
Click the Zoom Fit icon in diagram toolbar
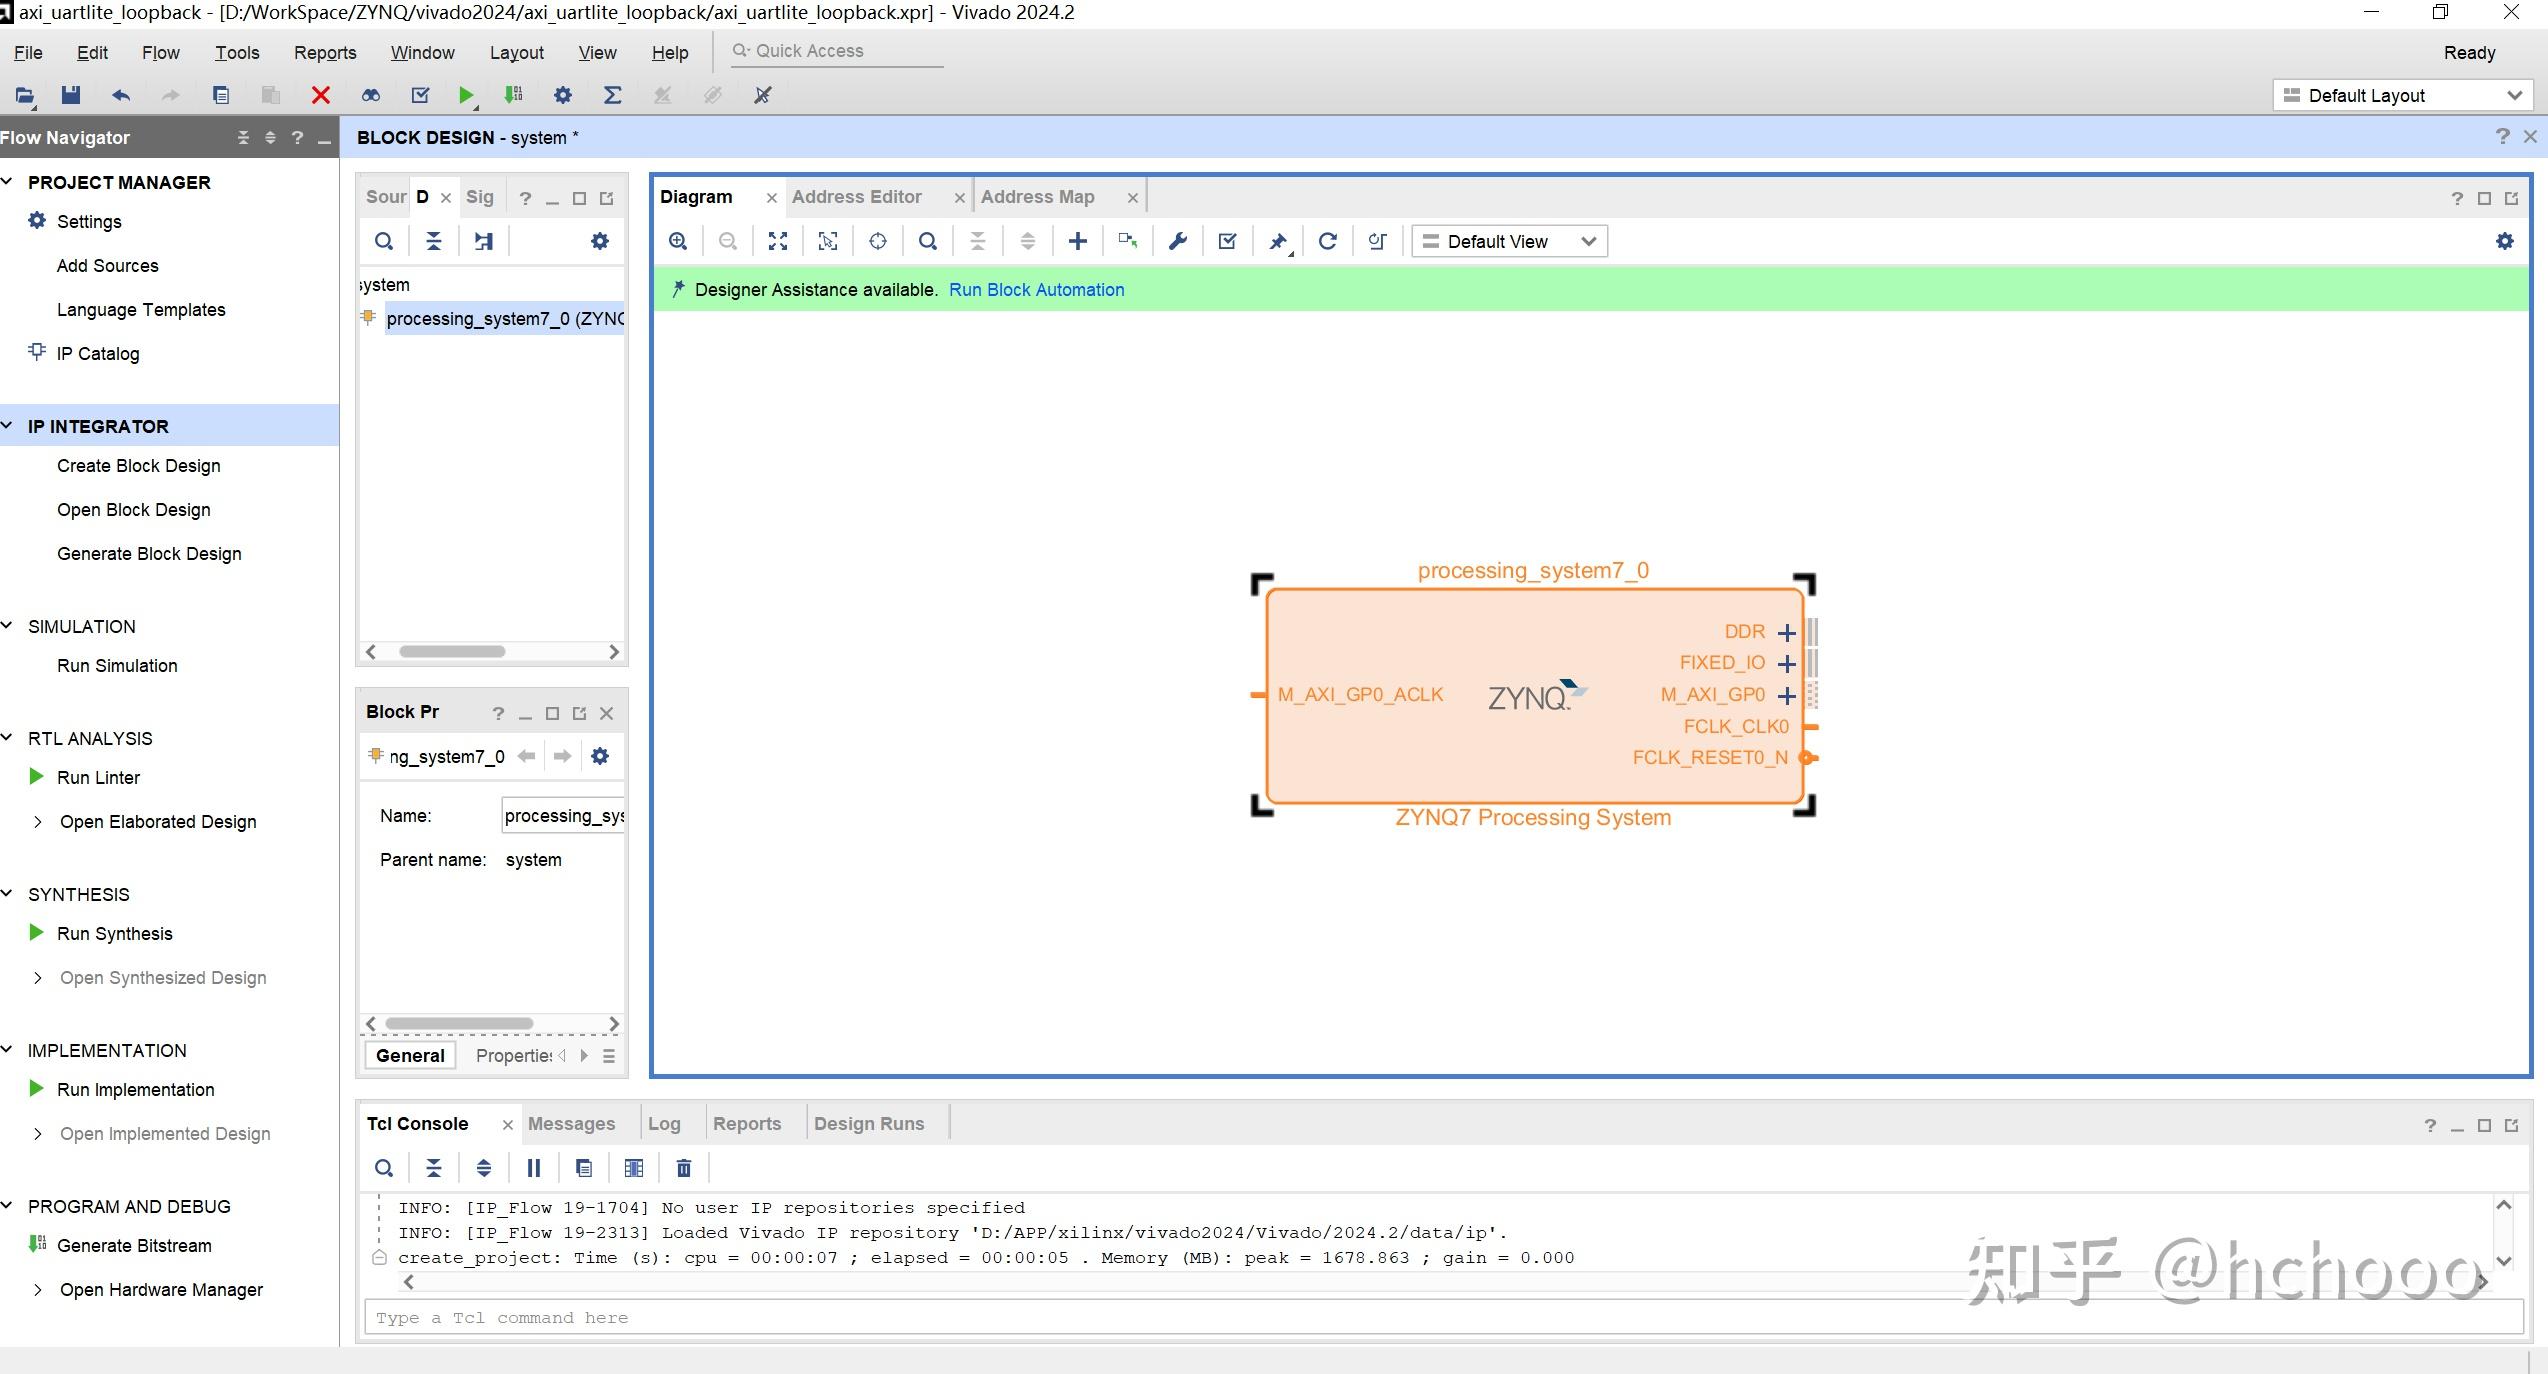tap(777, 241)
